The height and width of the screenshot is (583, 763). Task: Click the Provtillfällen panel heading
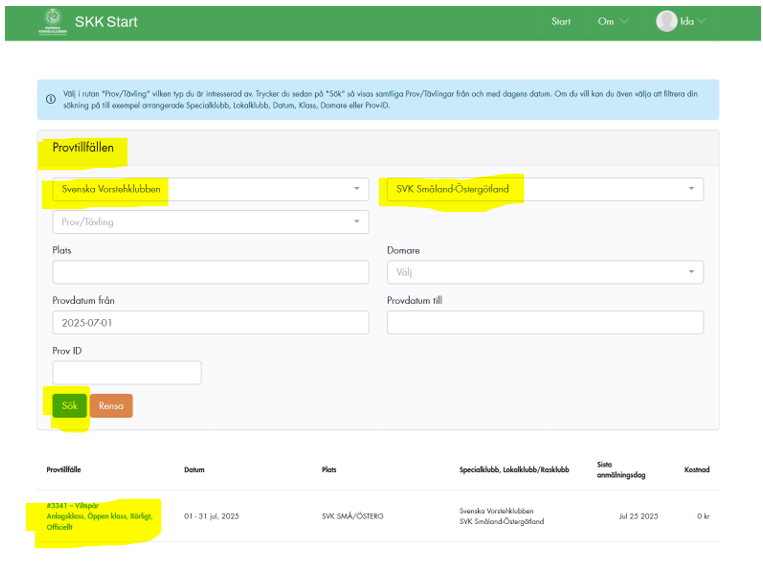pos(83,147)
